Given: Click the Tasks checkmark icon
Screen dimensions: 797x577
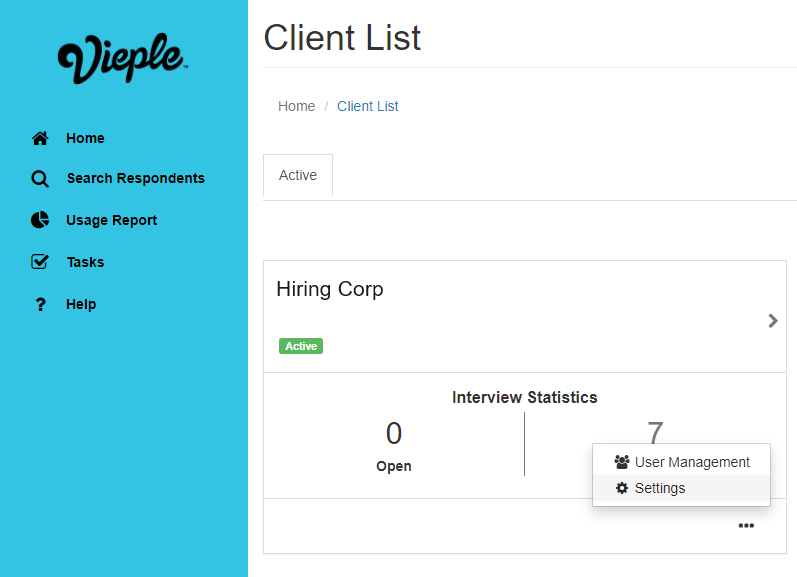Looking at the screenshot, I should click(40, 262).
